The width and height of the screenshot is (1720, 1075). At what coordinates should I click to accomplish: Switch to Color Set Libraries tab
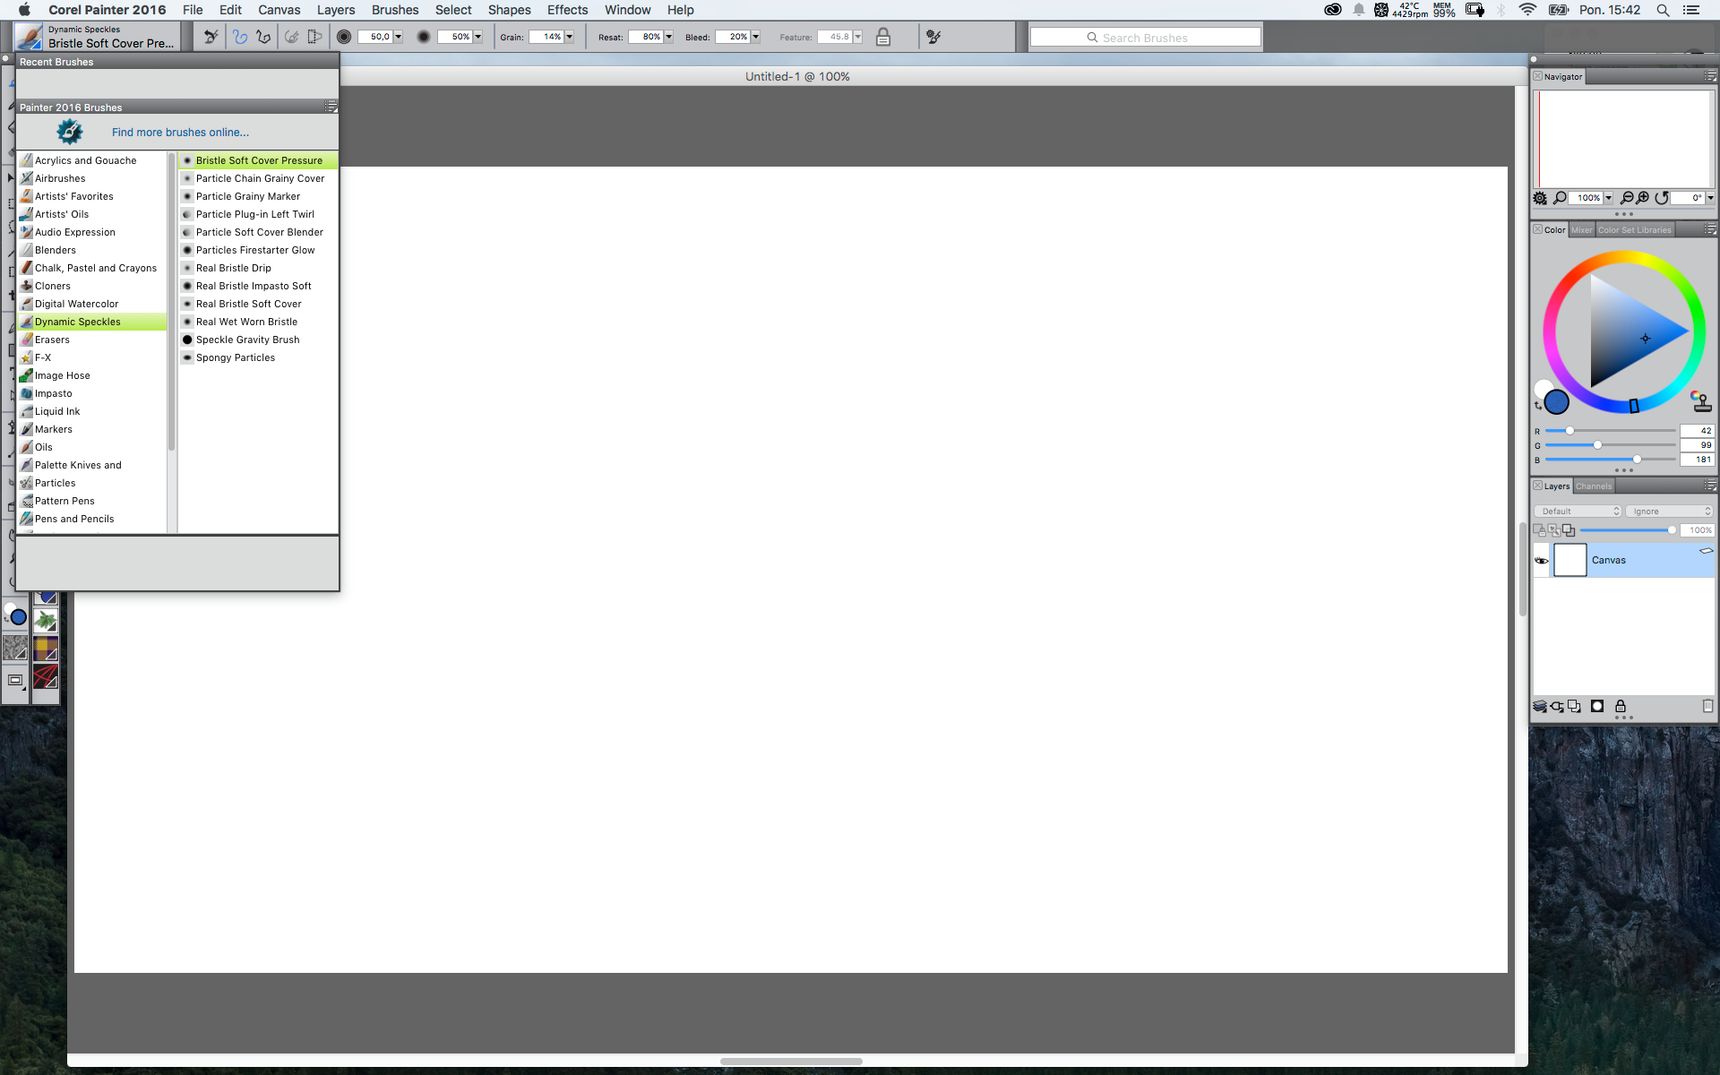pos(1634,230)
